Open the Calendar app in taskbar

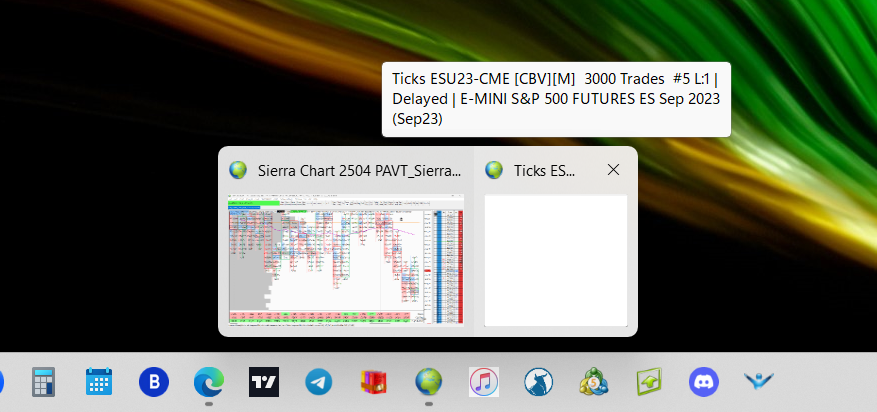99,382
